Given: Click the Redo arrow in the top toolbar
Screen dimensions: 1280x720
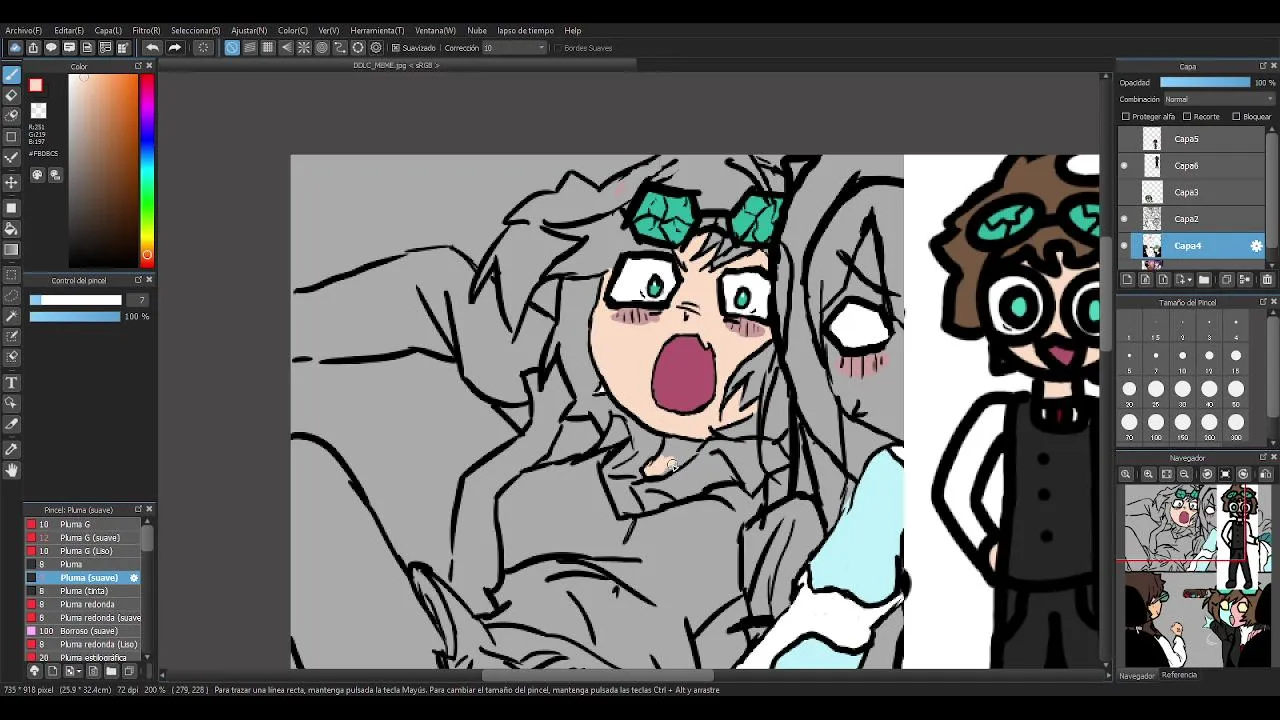Looking at the screenshot, I should (175, 48).
